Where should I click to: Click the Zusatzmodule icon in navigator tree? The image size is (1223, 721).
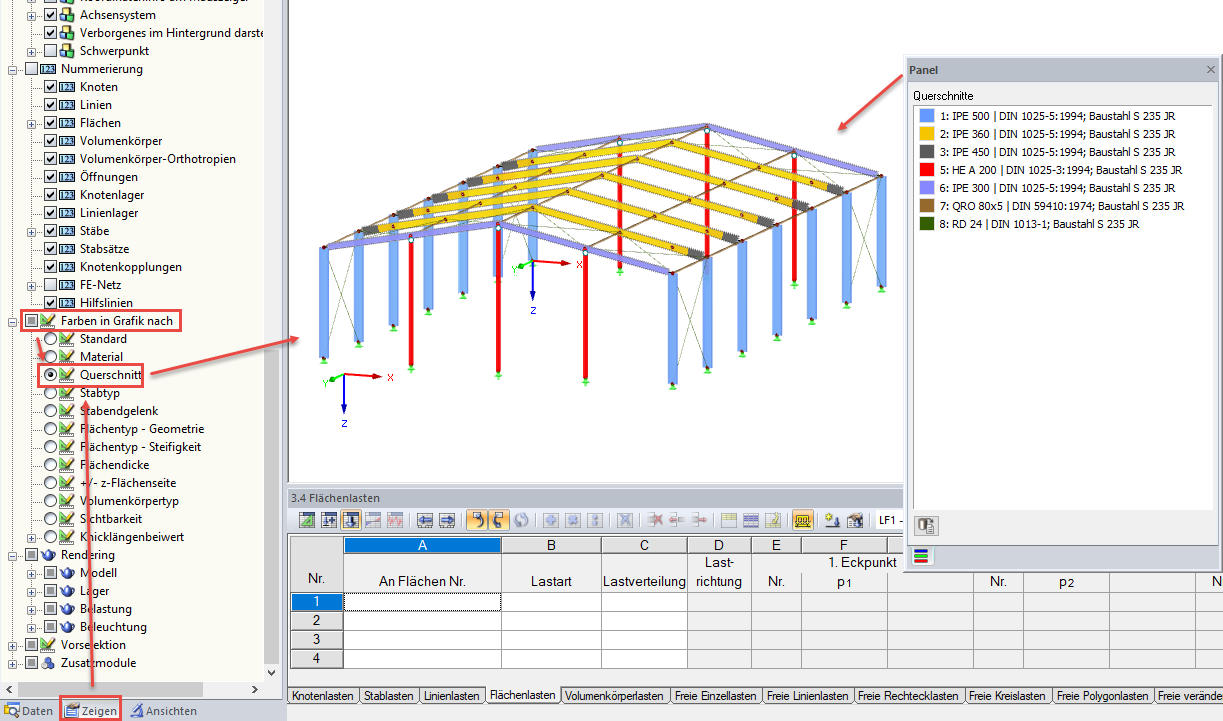point(49,663)
